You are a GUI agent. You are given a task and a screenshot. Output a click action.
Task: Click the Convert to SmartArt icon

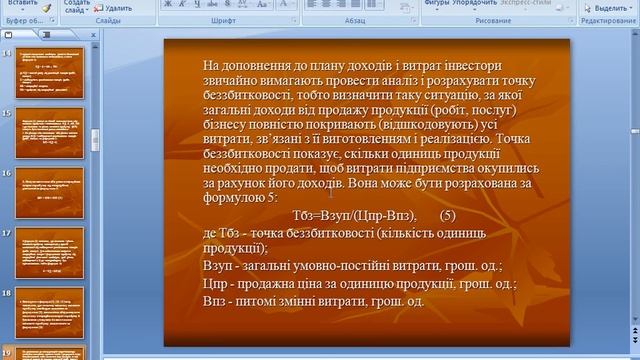point(406,8)
